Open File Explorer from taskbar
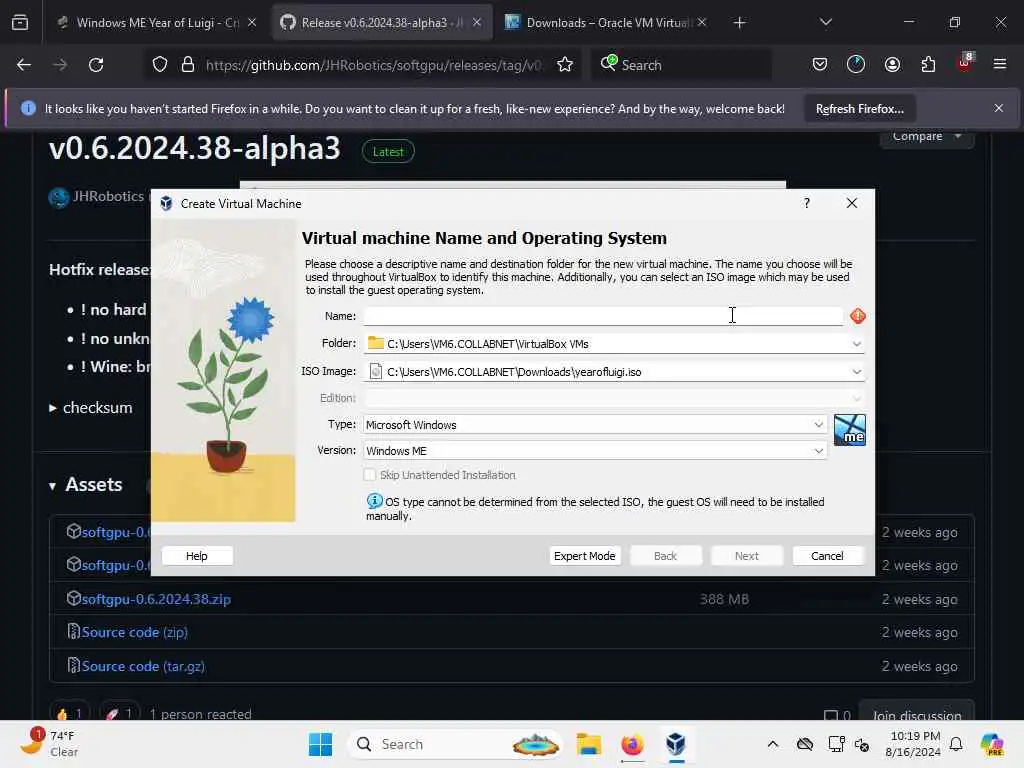The height and width of the screenshot is (768, 1024). [x=588, y=744]
